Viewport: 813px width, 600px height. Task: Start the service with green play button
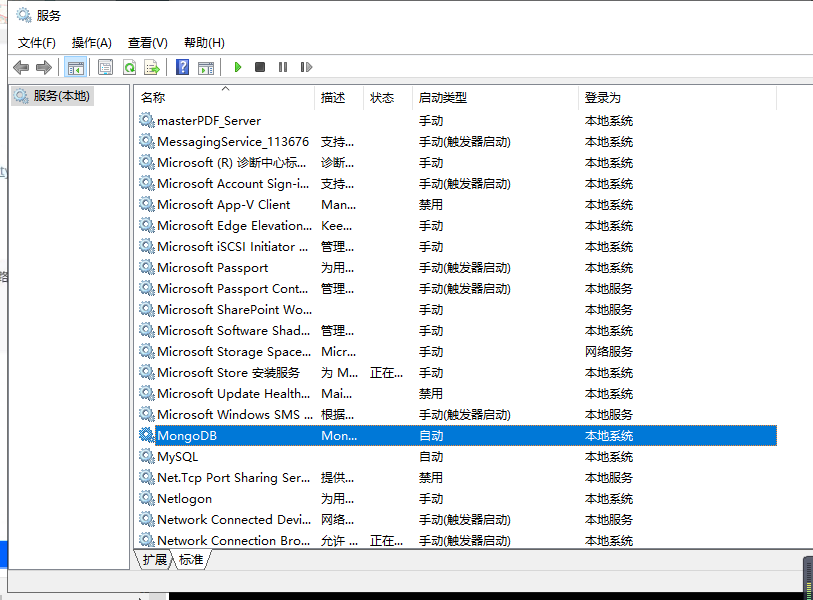pyautogui.click(x=237, y=67)
